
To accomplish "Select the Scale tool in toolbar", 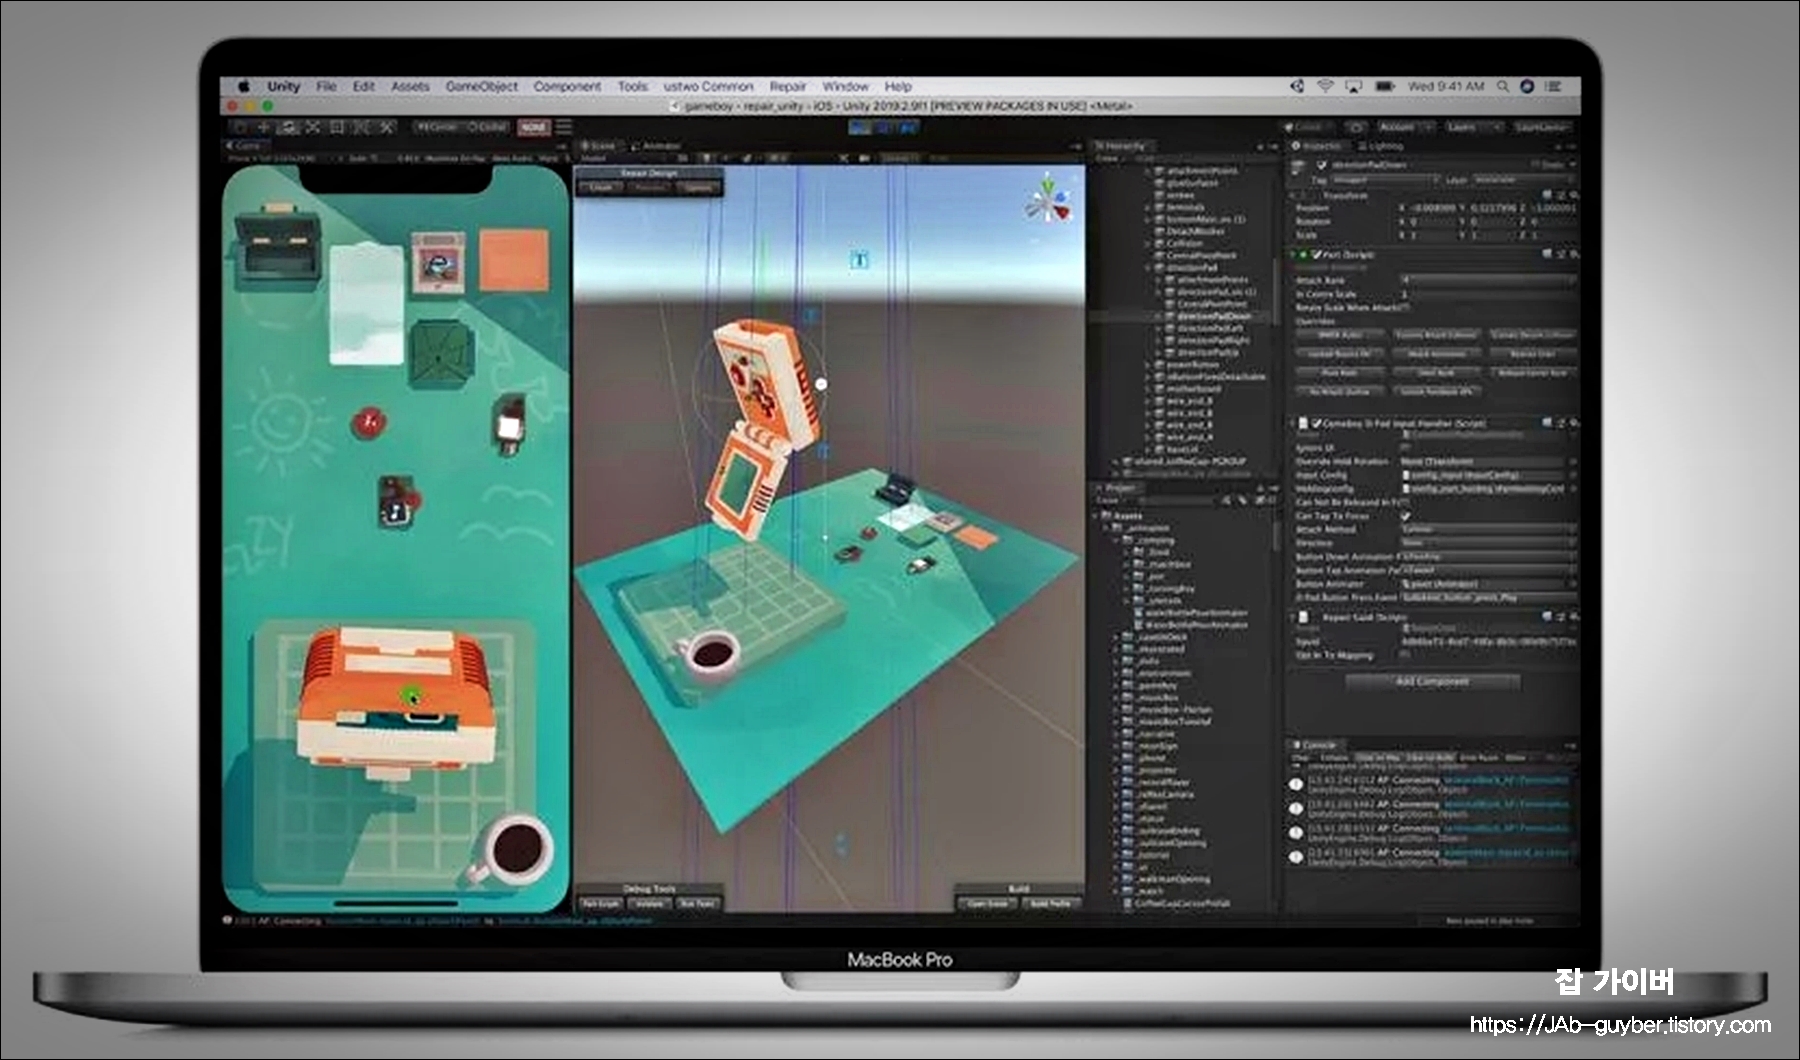I will tap(313, 127).
